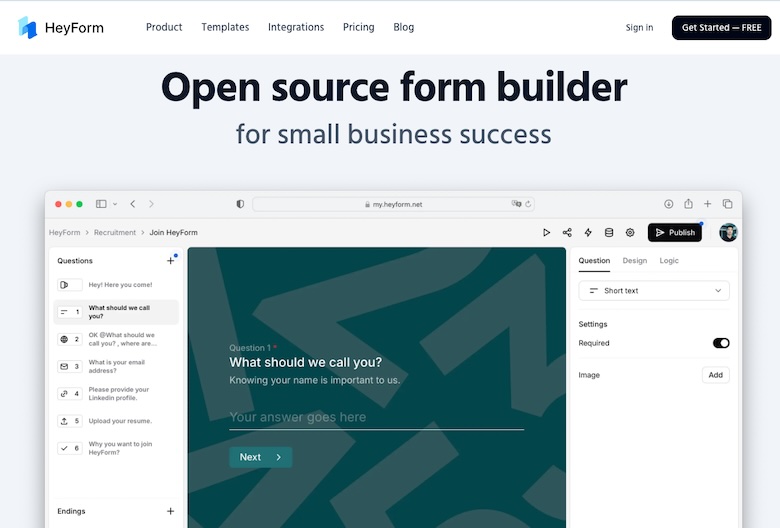Open the Templates page
This screenshot has width=780, height=528.
(225, 27)
